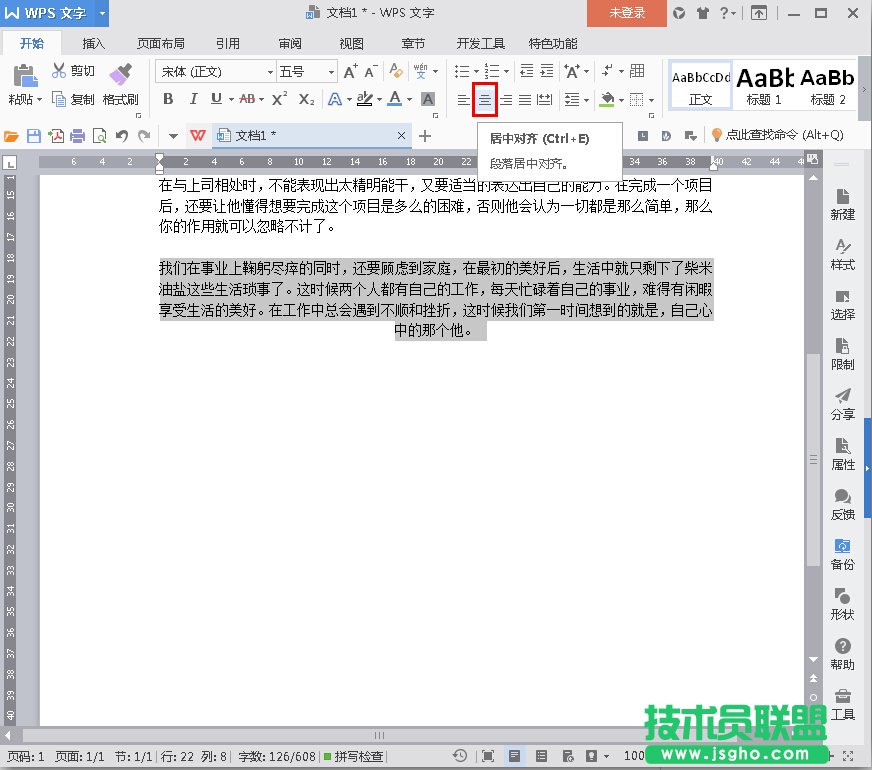Toggle italic formatting
872x770 pixels.
pos(193,99)
